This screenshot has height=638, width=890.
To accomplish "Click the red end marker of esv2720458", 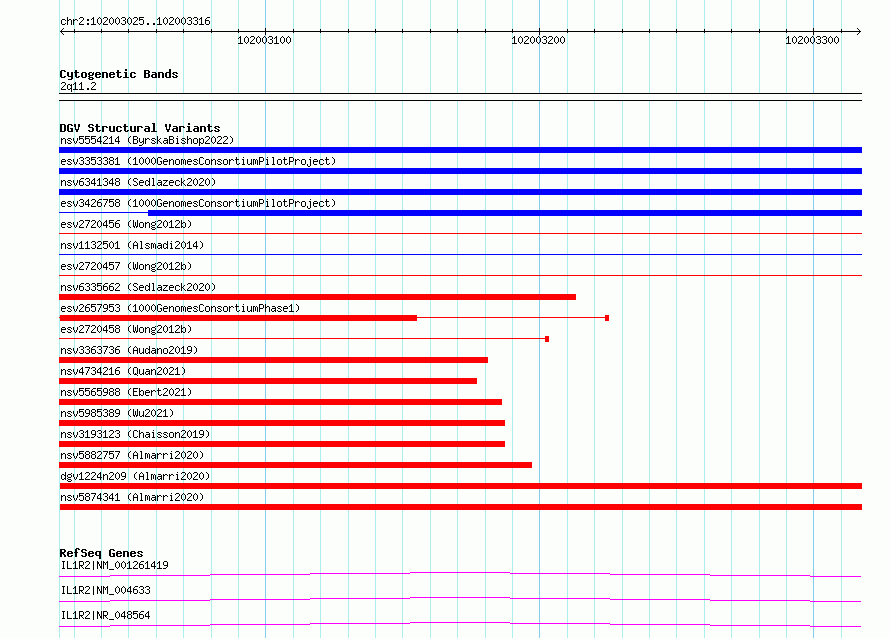I will (547, 339).
